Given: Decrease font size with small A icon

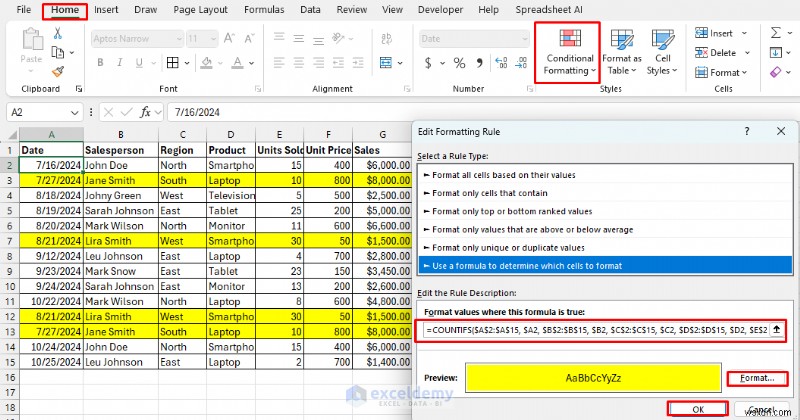Looking at the screenshot, I should pos(249,38).
